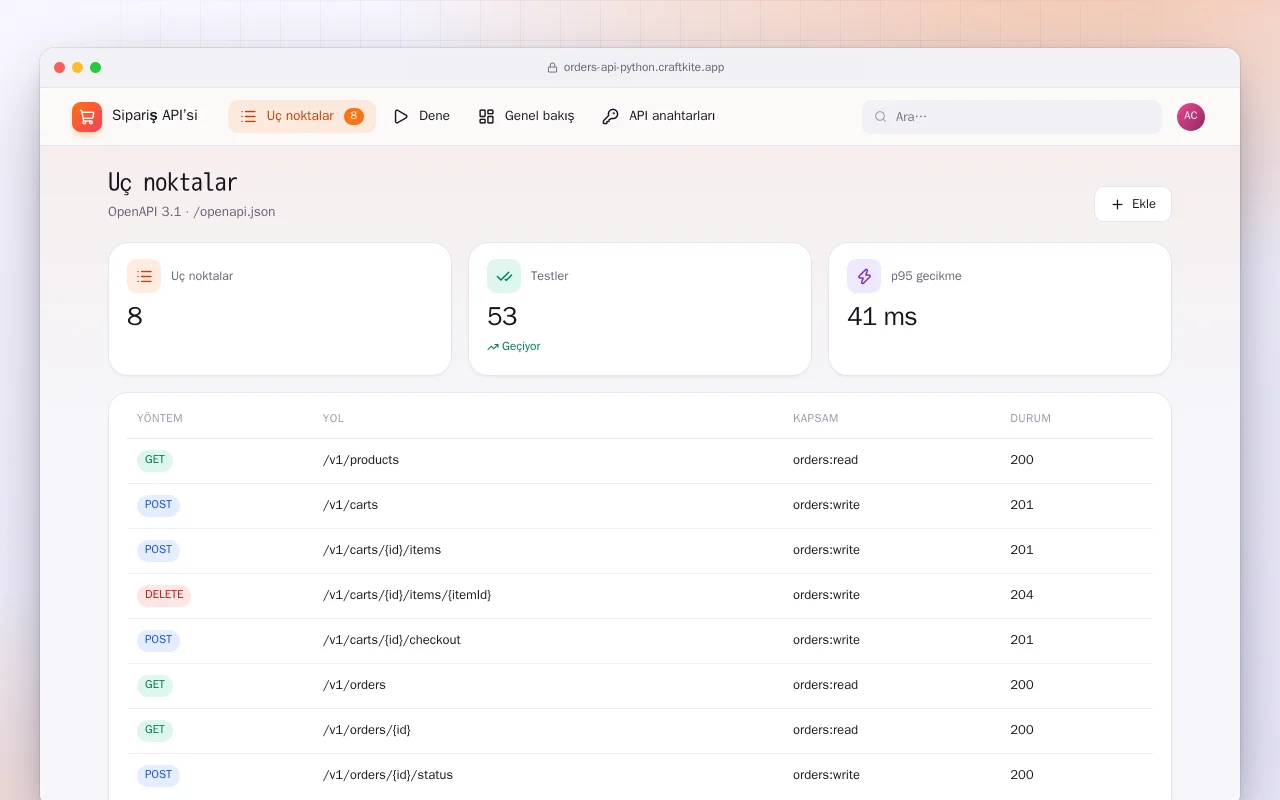Click the DELETE method badge
The height and width of the screenshot is (800, 1280).
[164, 596]
